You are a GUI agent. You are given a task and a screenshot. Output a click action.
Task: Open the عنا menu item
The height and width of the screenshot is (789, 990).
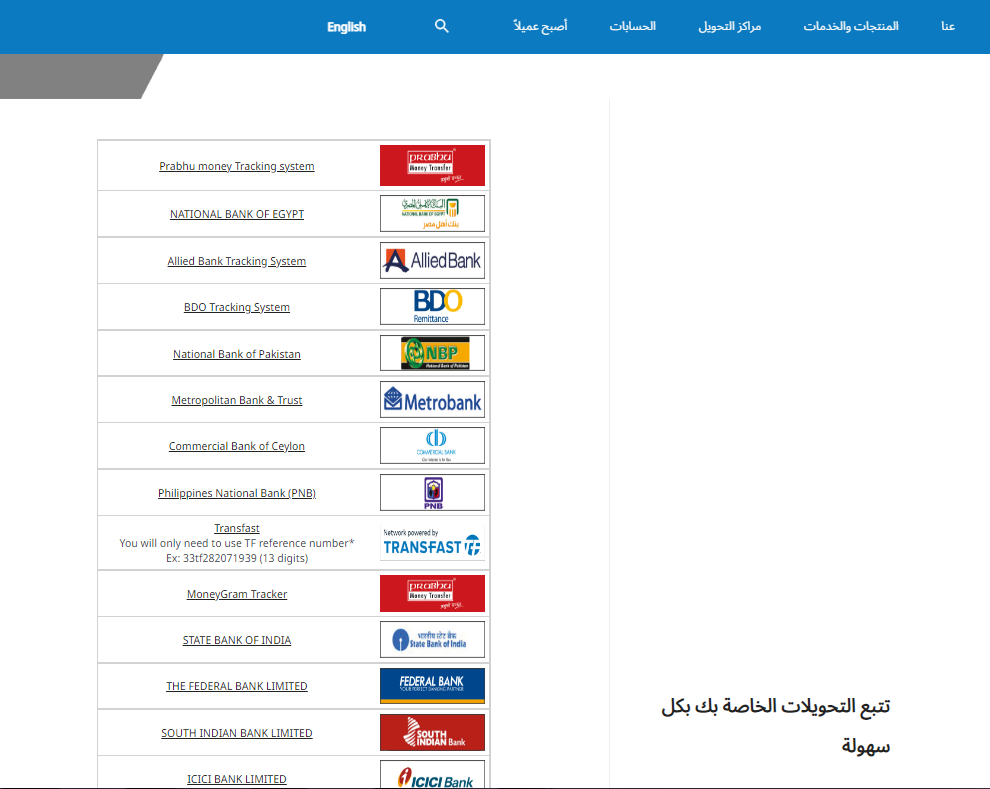pyautogui.click(x=948, y=26)
